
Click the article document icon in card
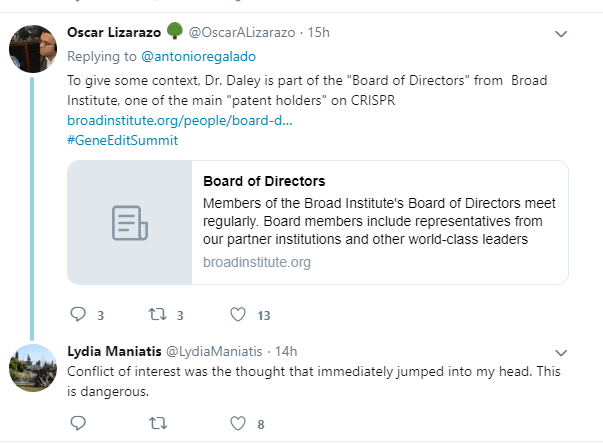(130, 224)
